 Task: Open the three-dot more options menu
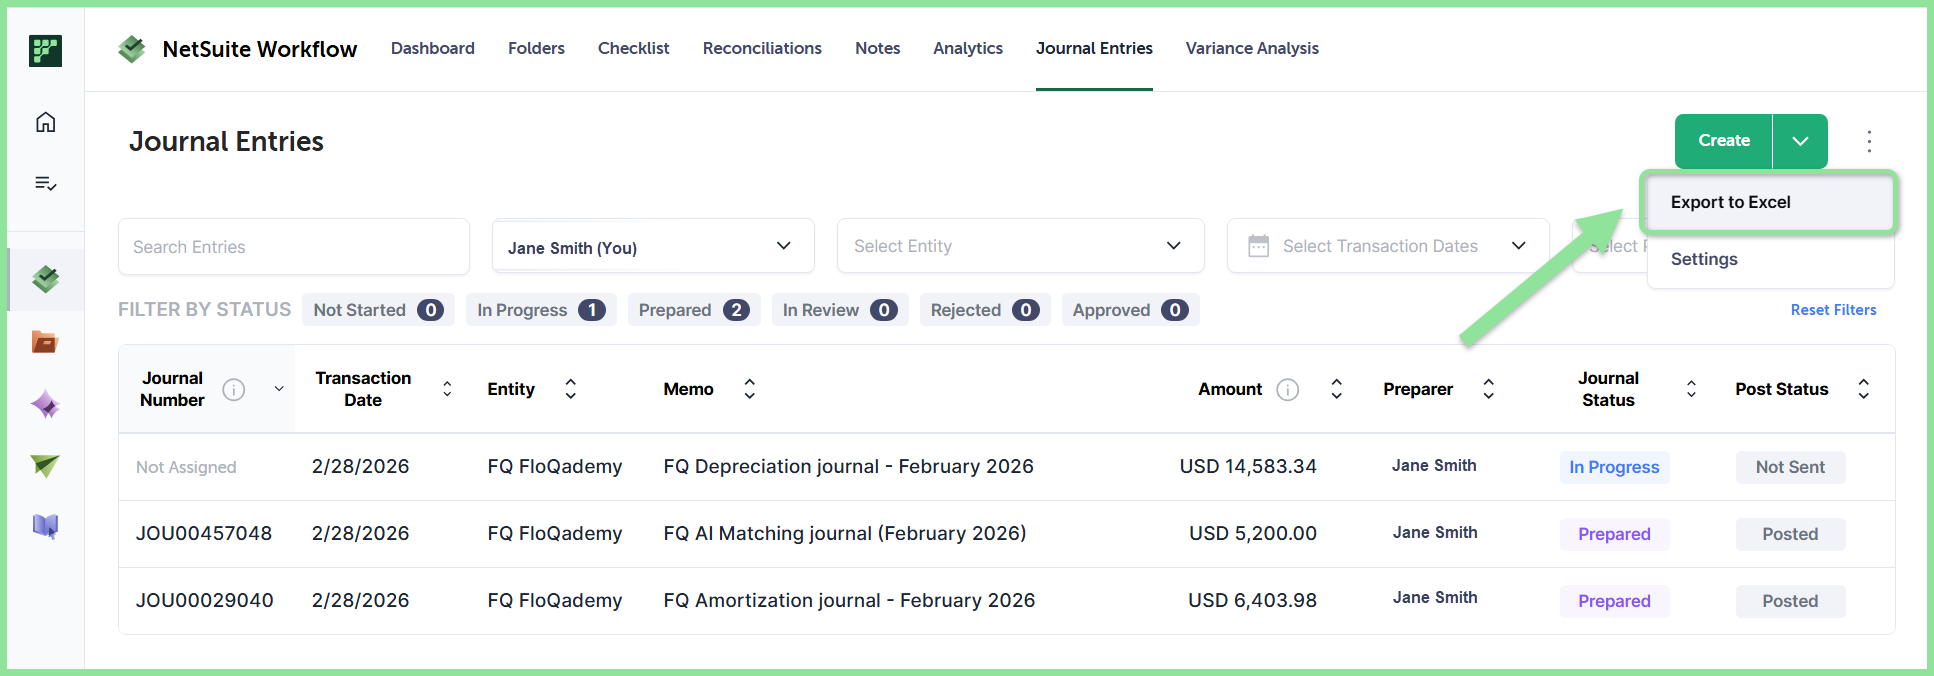pos(1869,141)
